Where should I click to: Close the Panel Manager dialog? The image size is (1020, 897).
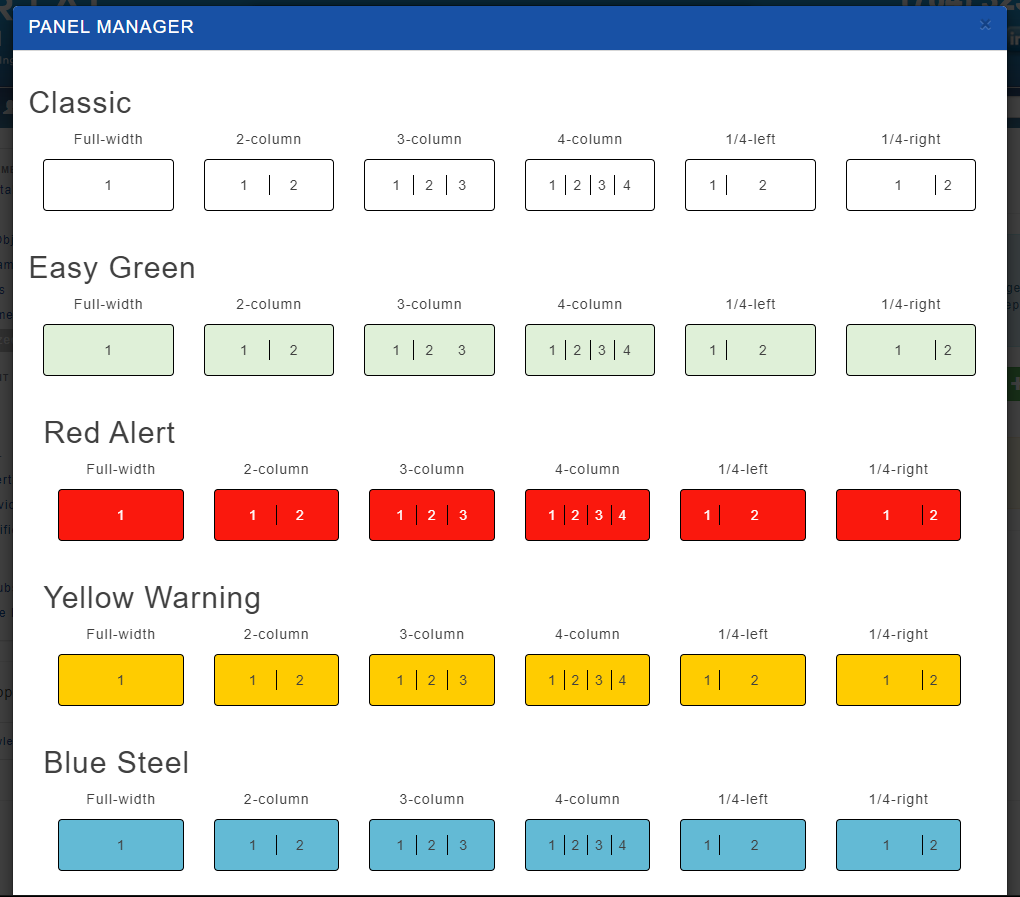pyautogui.click(x=986, y=25)
